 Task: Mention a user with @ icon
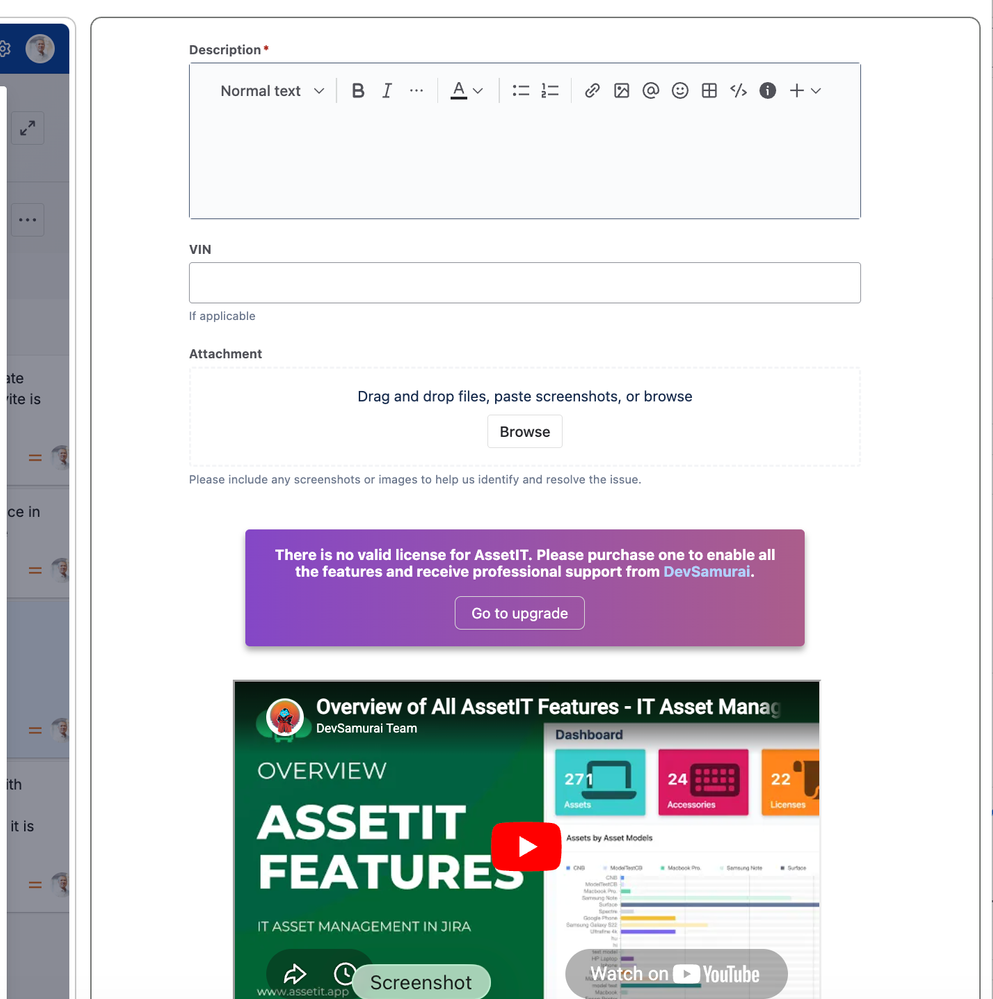coord(650,90)
